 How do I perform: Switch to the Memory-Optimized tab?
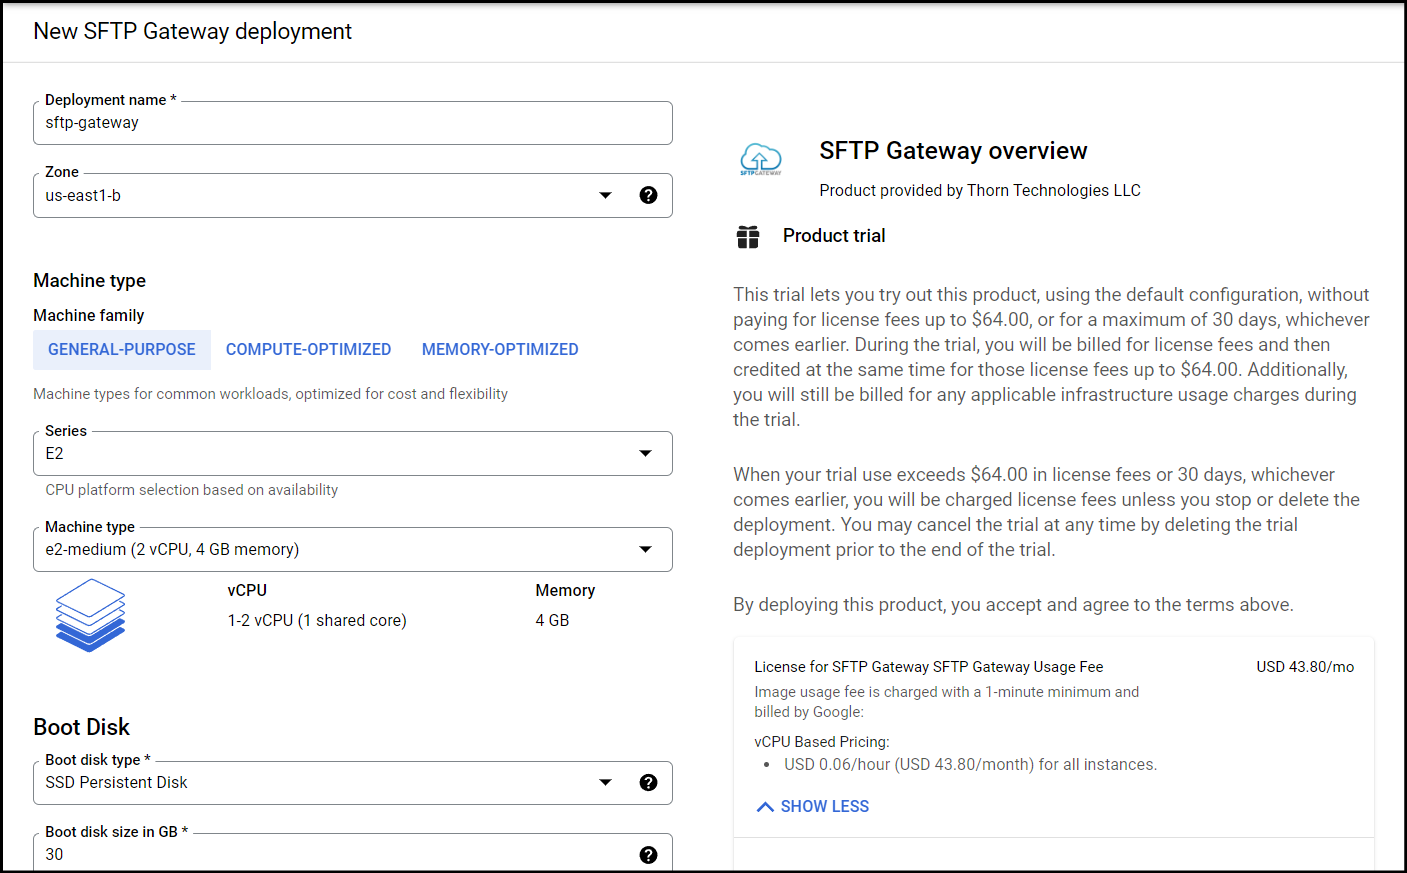(x=500, y=349)
